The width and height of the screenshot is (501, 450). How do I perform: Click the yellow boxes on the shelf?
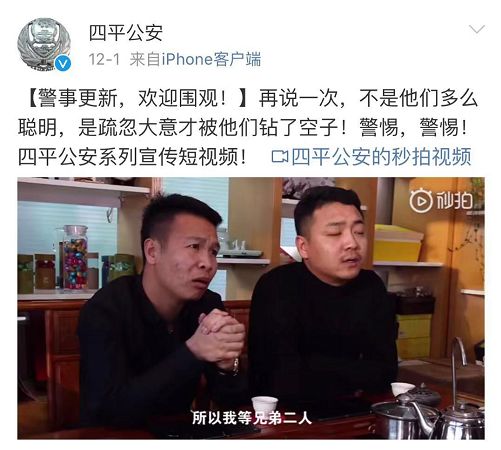[x=399, y=243]
